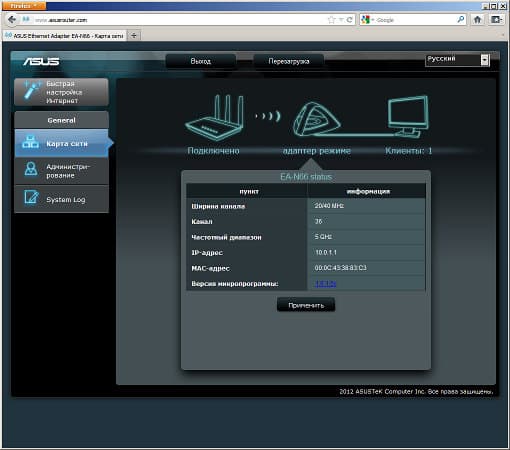Click the router icon with antennas
This screenshot has height=450, width=510.
coord(215,117)
